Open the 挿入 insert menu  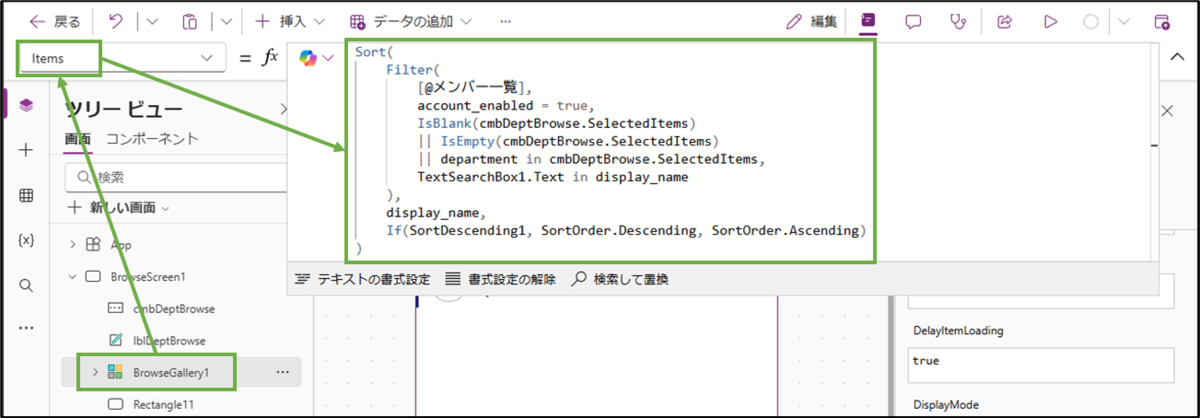(290, 21)
